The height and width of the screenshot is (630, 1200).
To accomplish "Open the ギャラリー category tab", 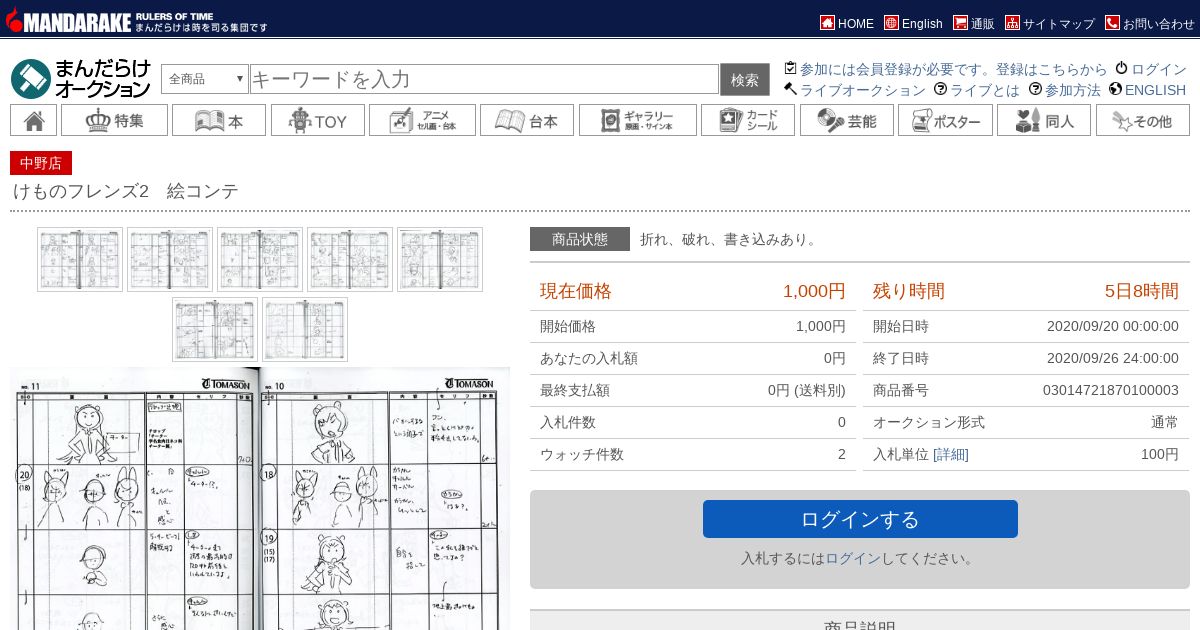I will pyautogui.click(x=638, y=120).
